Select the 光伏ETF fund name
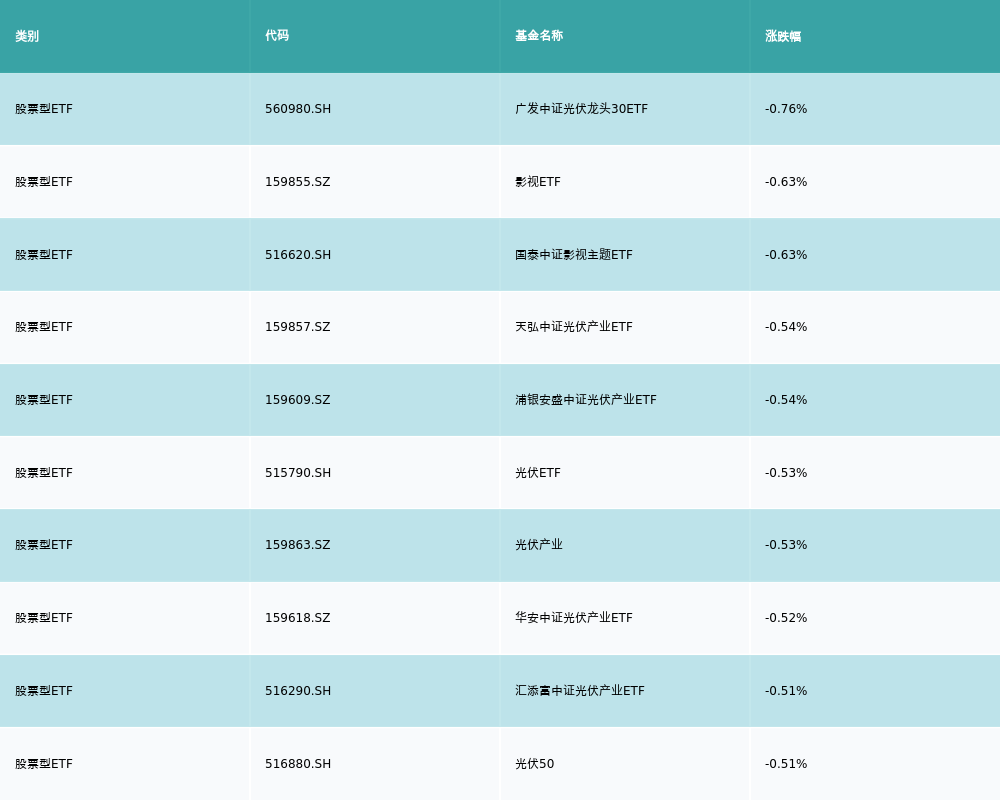The image size is (1000, 800). (x=538, y=473)
